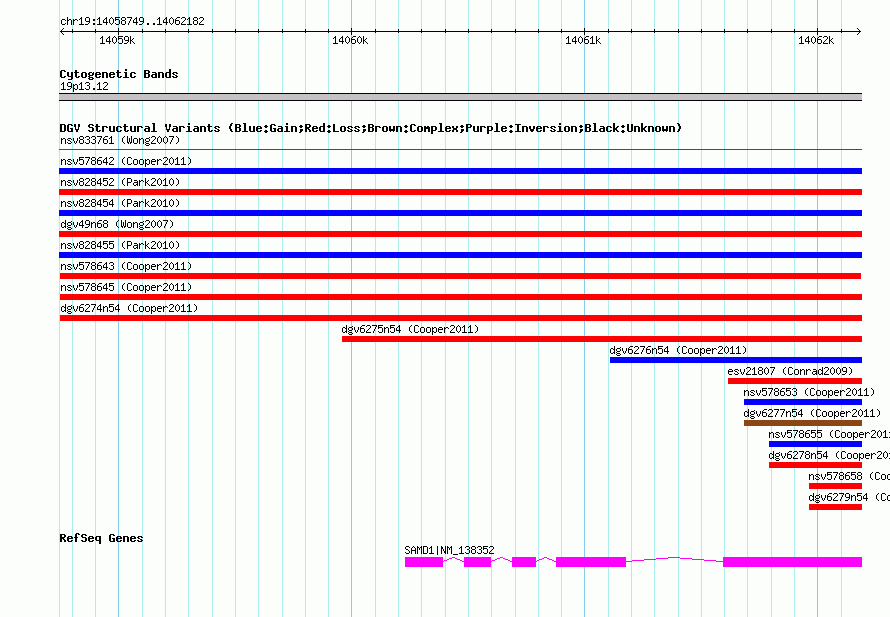
Task: Click the last, longest SAMD1 exon block
Action: click(x=792, y=562)
